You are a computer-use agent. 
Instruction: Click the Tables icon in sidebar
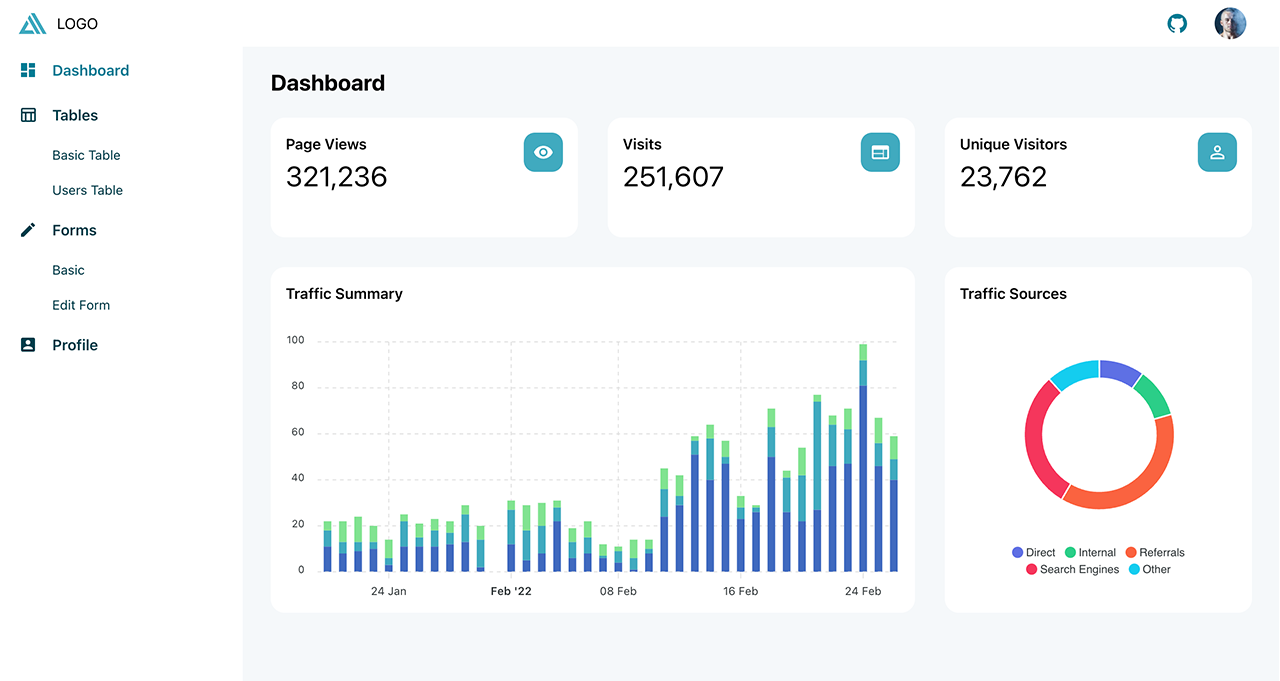(28, 115)
